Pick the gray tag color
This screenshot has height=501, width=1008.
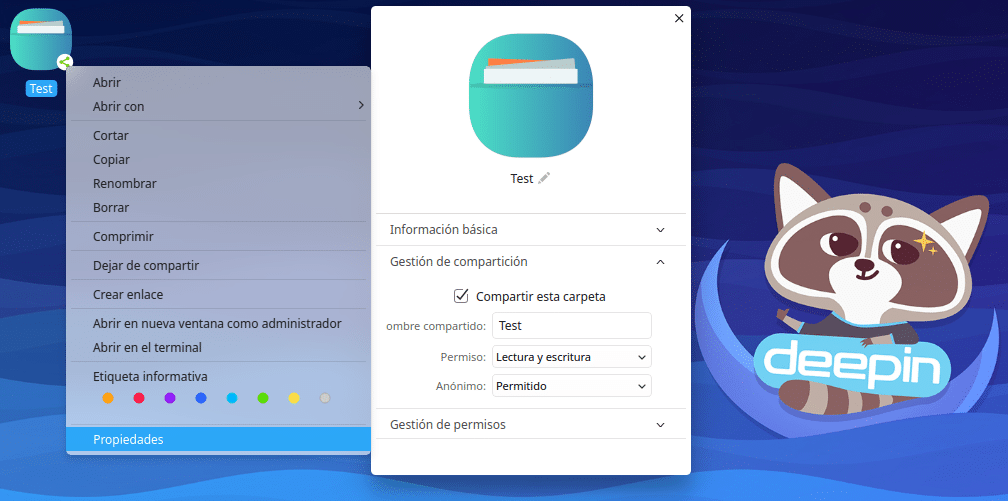tap(325, 398)
